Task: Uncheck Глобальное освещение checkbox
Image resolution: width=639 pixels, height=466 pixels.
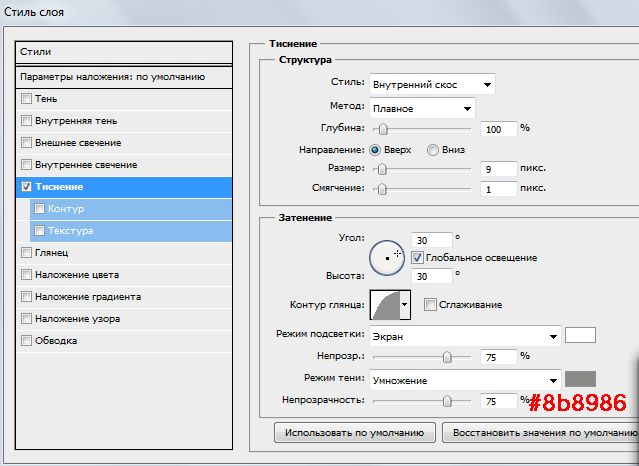Action: [417, 258]
